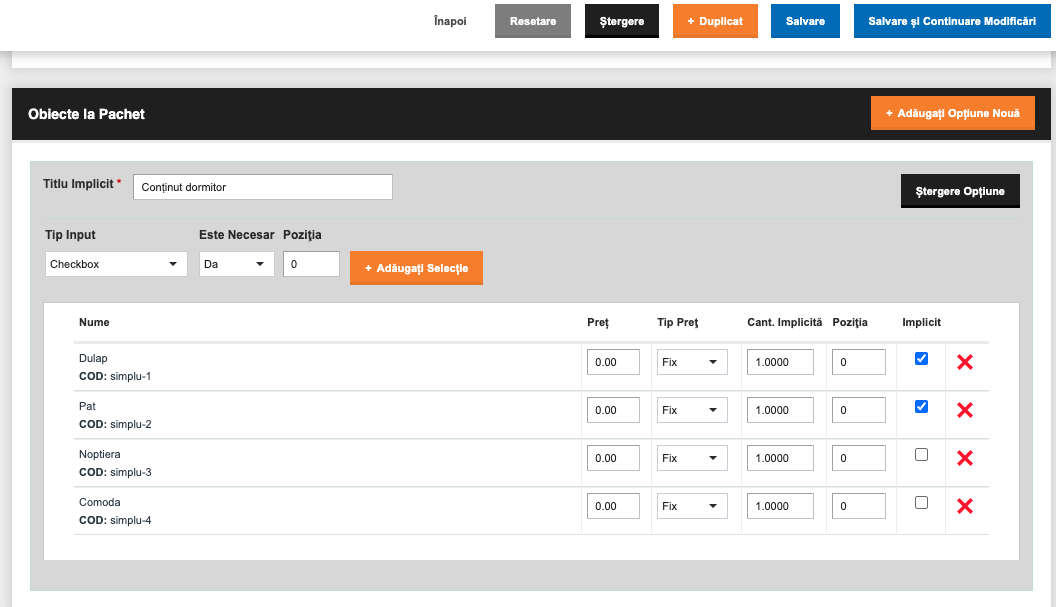Uncheck Implicit checkbox for Dulap
The height and width of the screenshot is (607, 1056).
[921, 358]
